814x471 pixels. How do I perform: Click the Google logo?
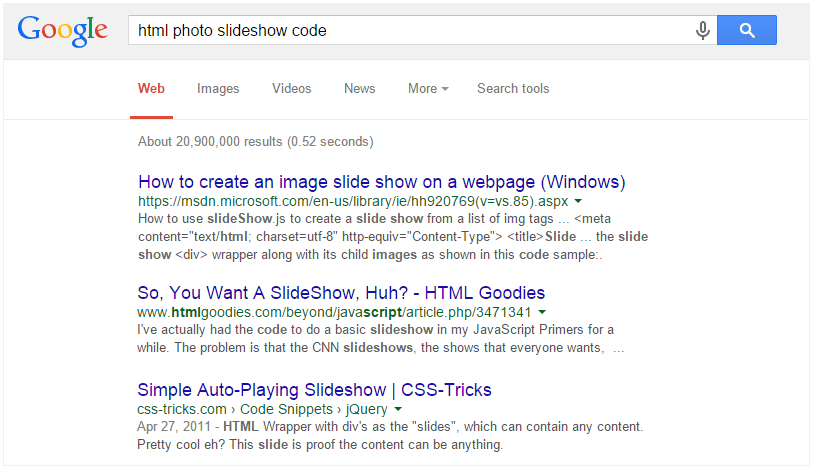tap(62, 31)
